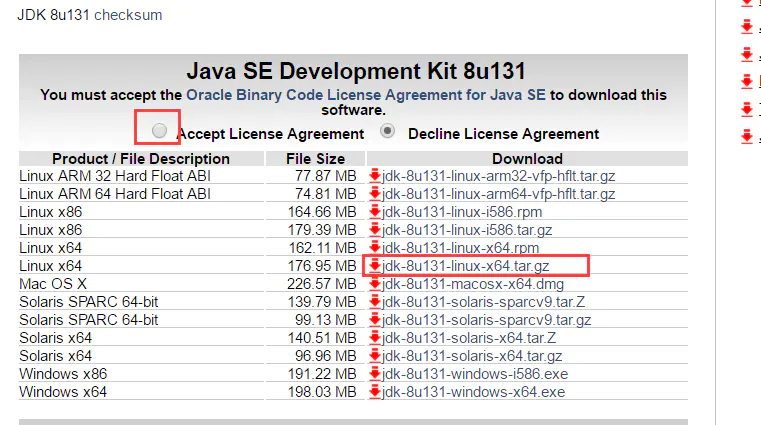This screenshot has height=425, width=761.
Task: Open the Oracle Binary Code License Agreement link
Action: [366, 95]
